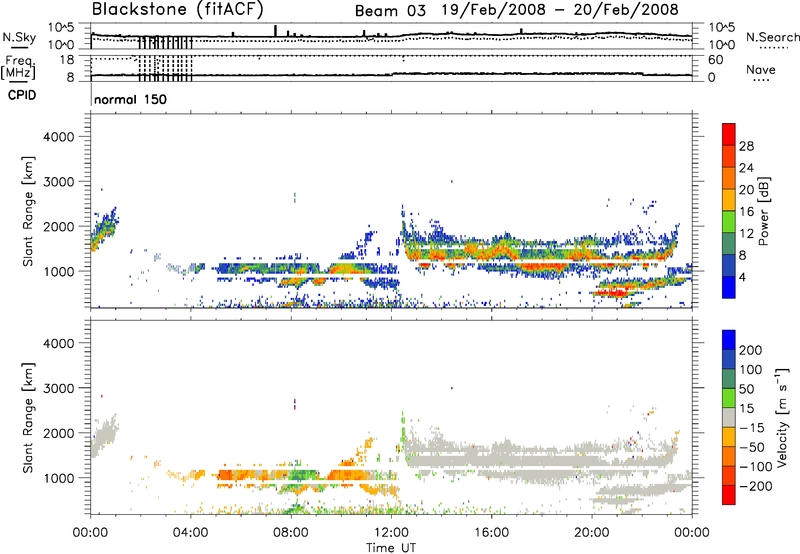Click the '50' label on the Velocity colorbar
800x554 pixels.
click(x=746, y=389)
